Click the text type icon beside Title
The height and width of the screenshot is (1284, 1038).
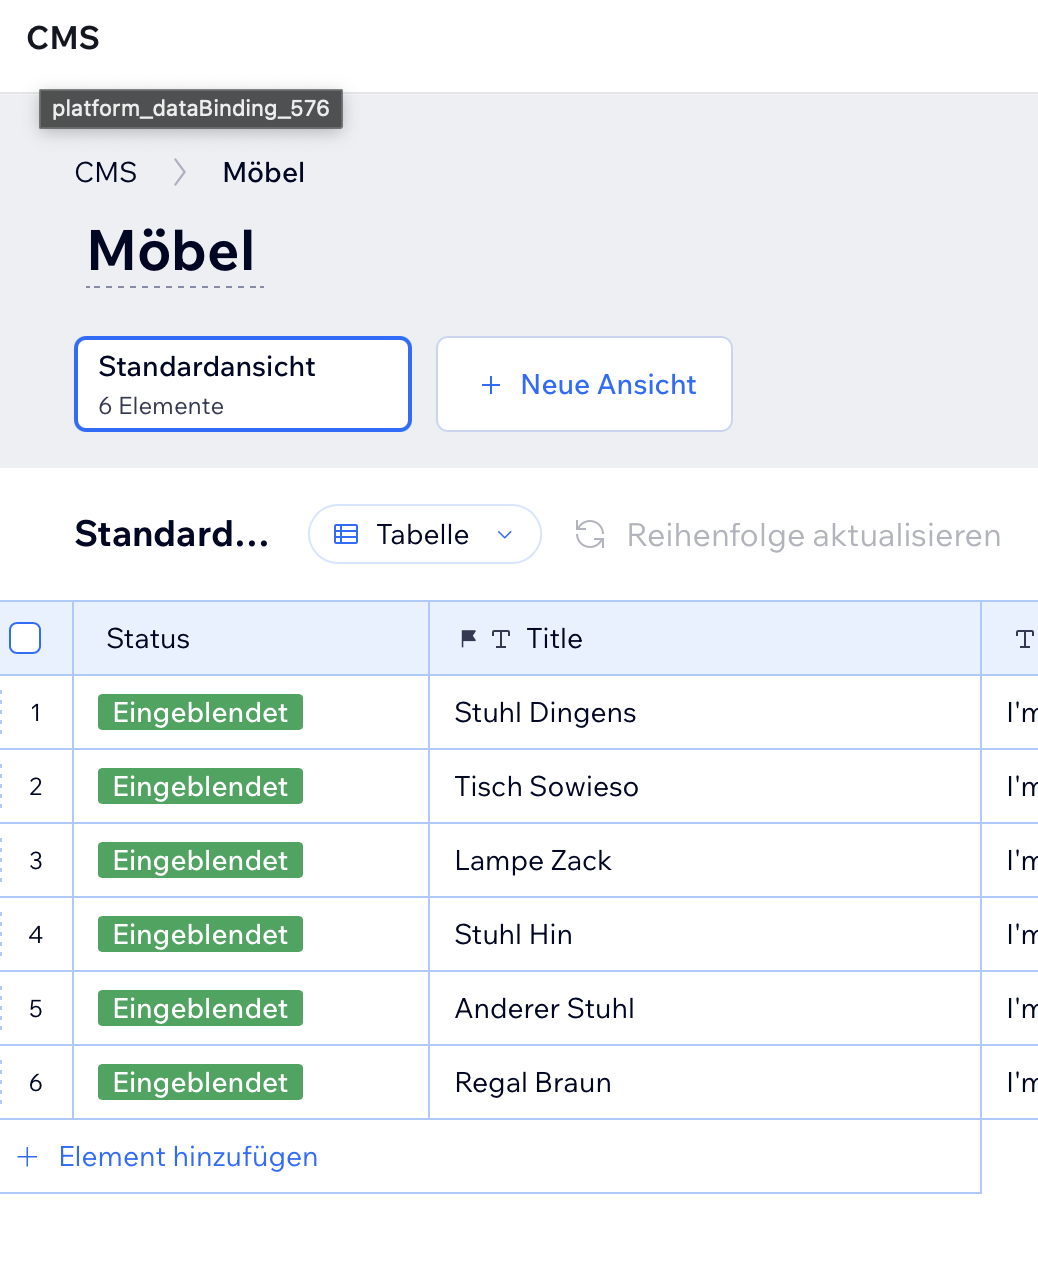coord(501,639)
